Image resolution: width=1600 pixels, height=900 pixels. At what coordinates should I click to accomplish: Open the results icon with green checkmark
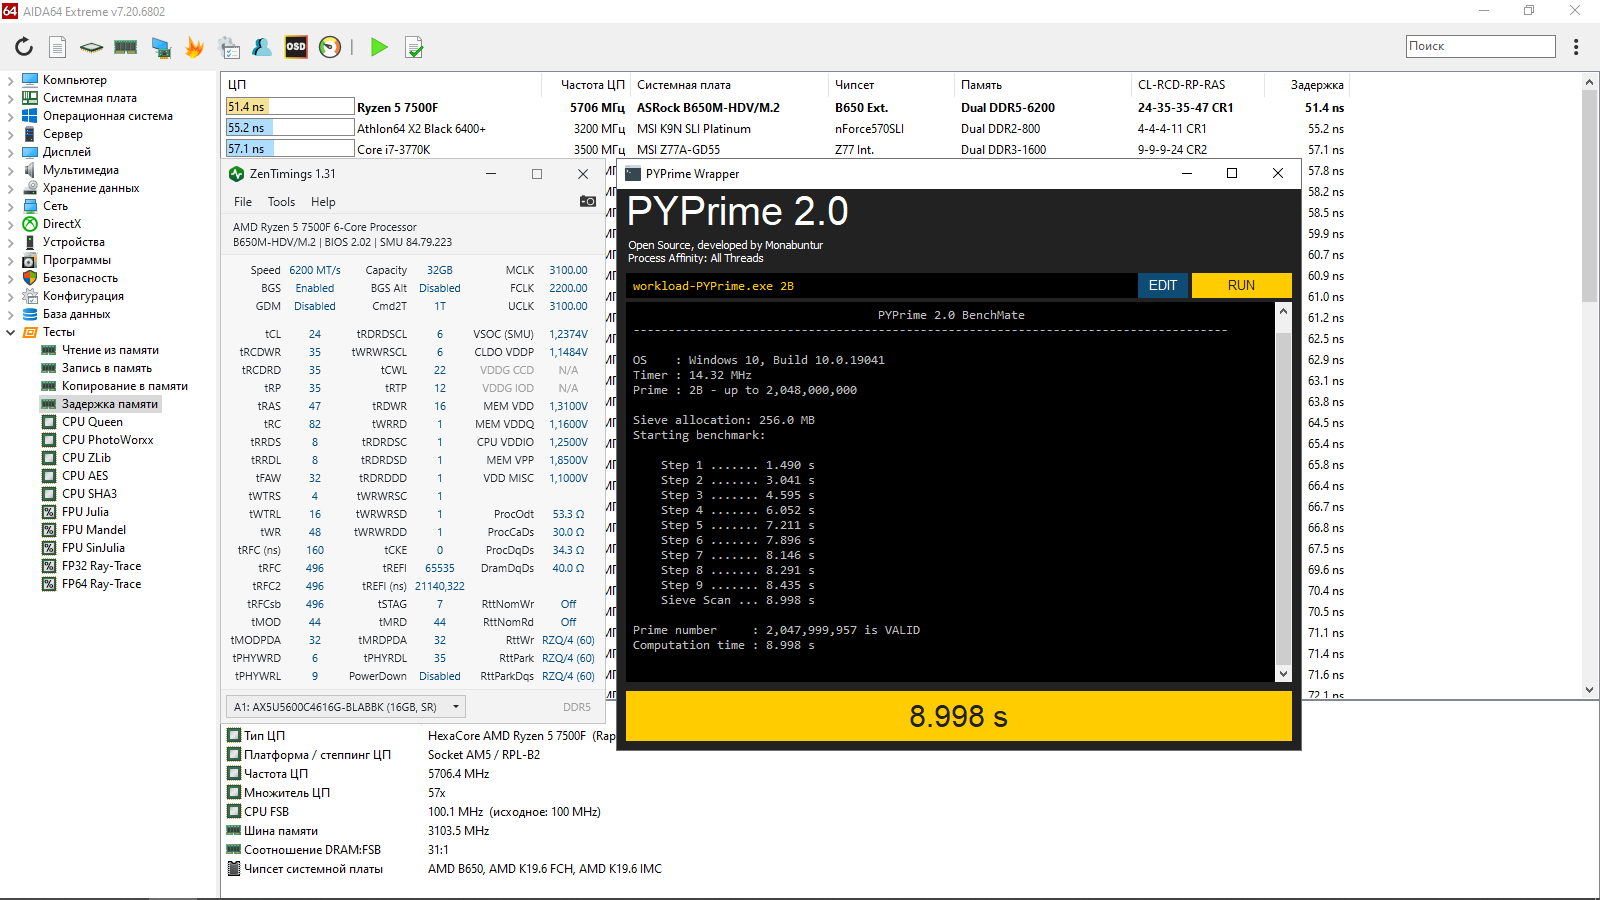pos(414,47)
